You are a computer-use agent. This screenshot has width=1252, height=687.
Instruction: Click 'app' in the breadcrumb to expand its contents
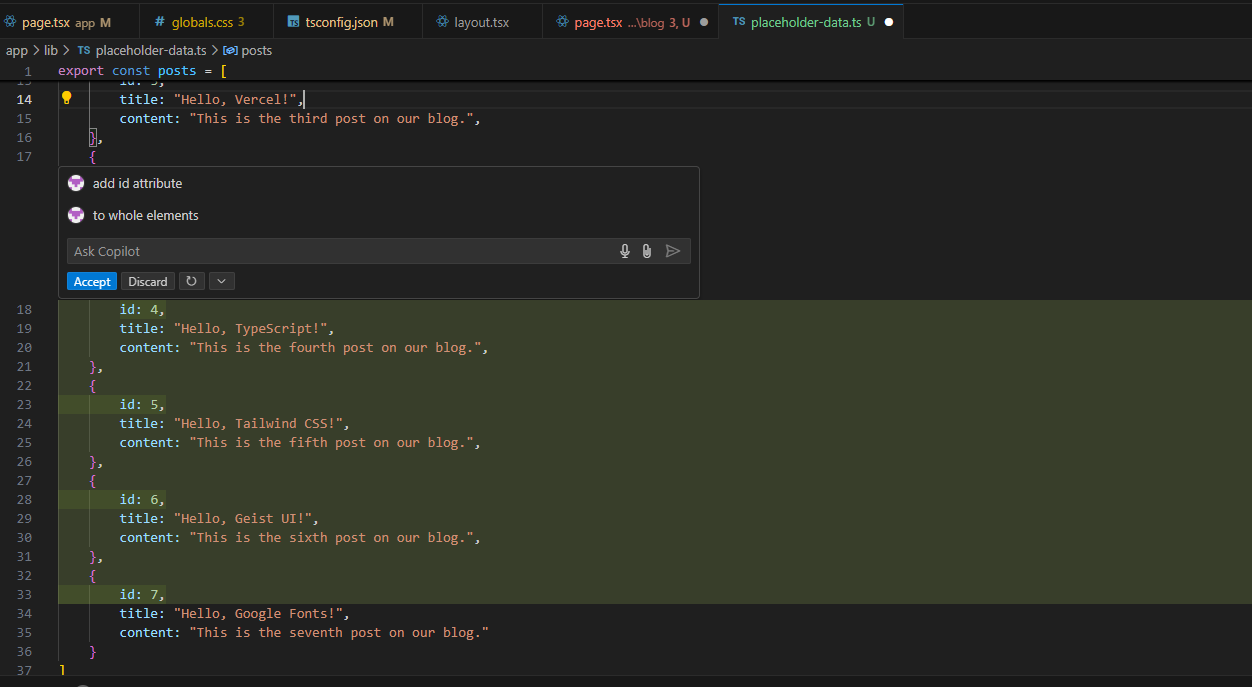tap(16, 50)
